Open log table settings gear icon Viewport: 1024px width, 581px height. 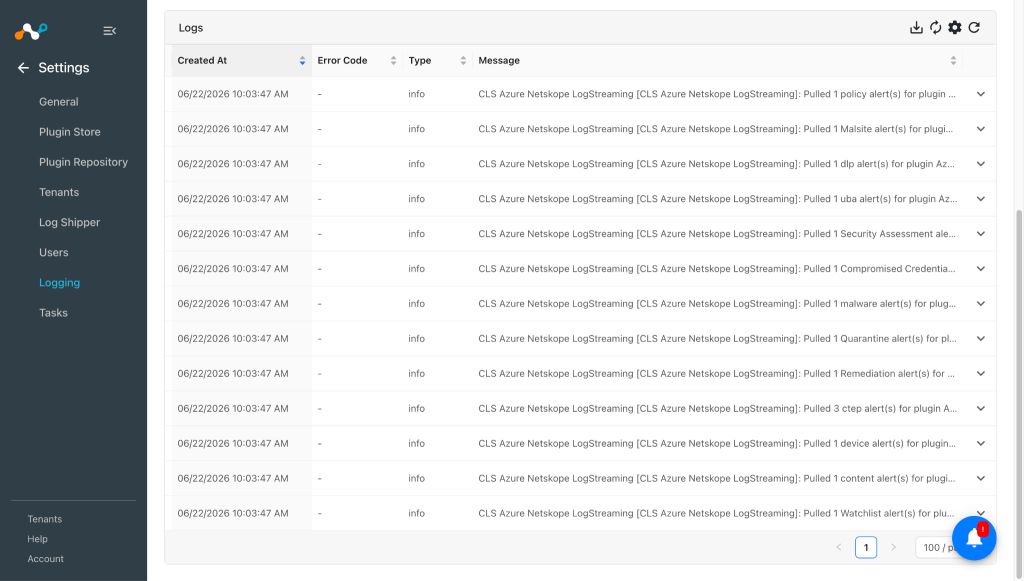coord(955,27)
